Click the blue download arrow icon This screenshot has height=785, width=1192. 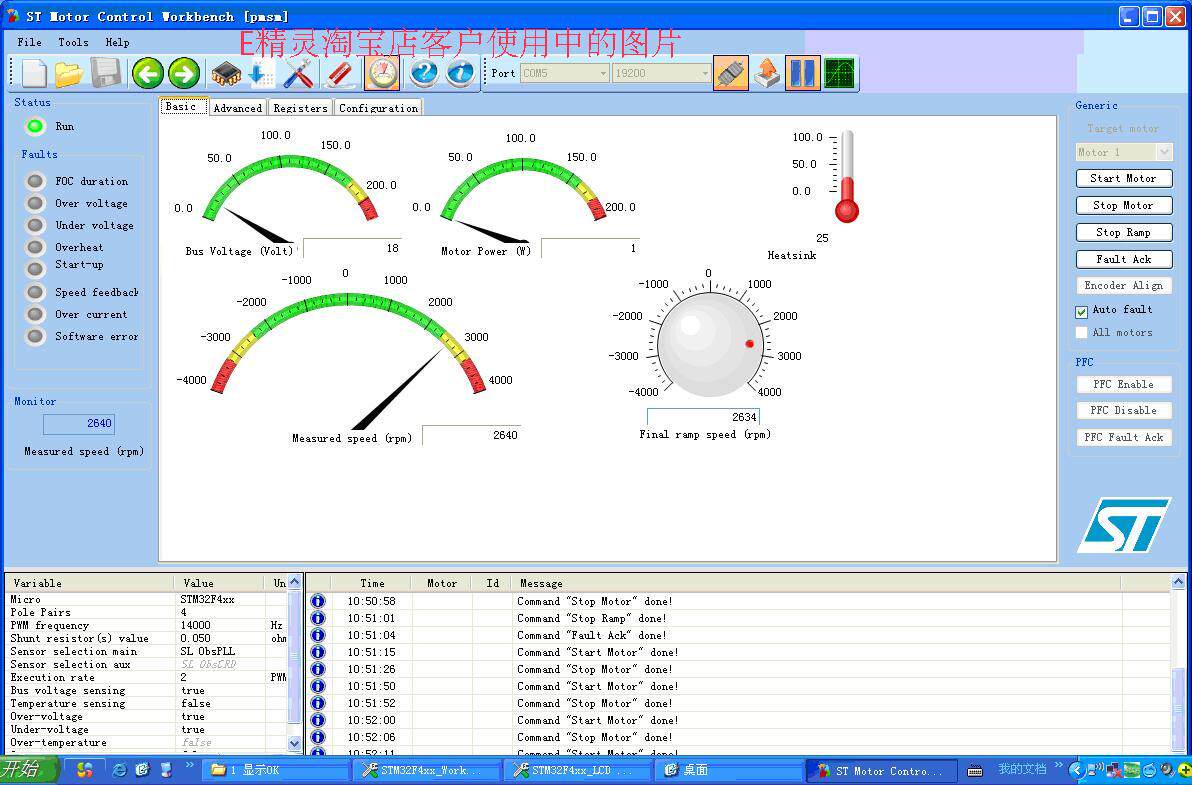coord(261,74)
